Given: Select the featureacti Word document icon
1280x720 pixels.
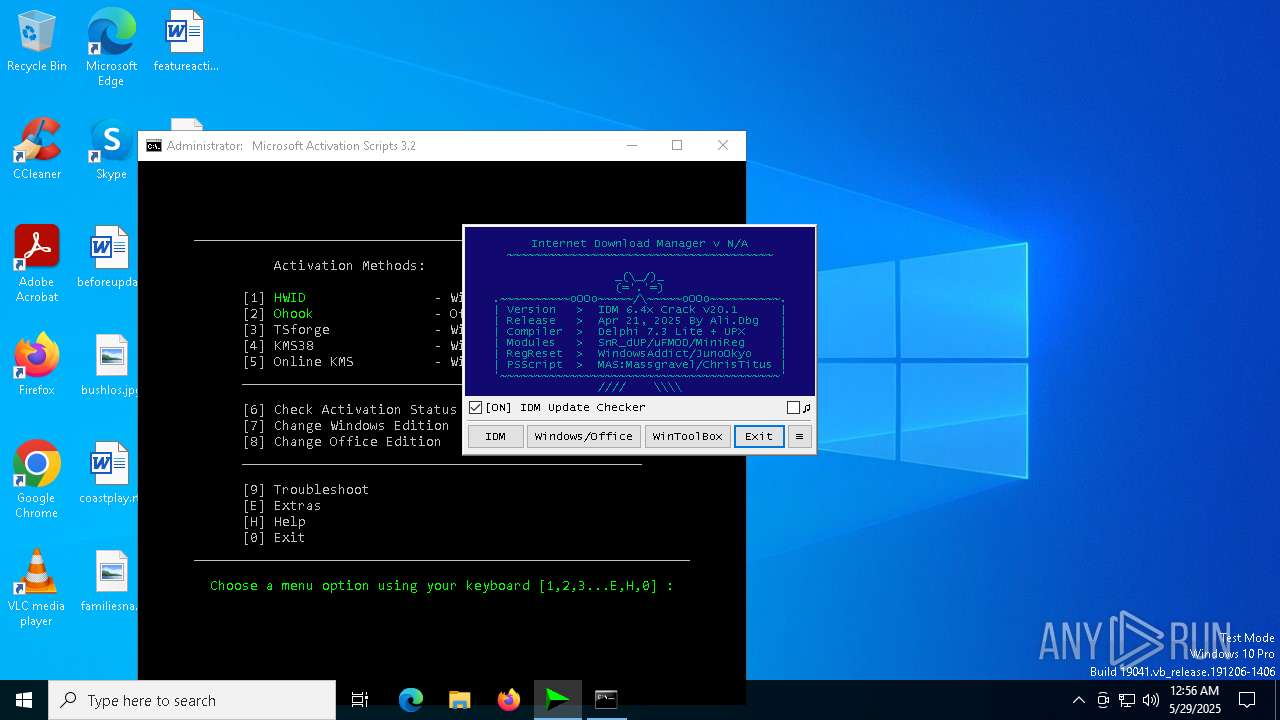Looking at the screenshot, I should 185,40.
